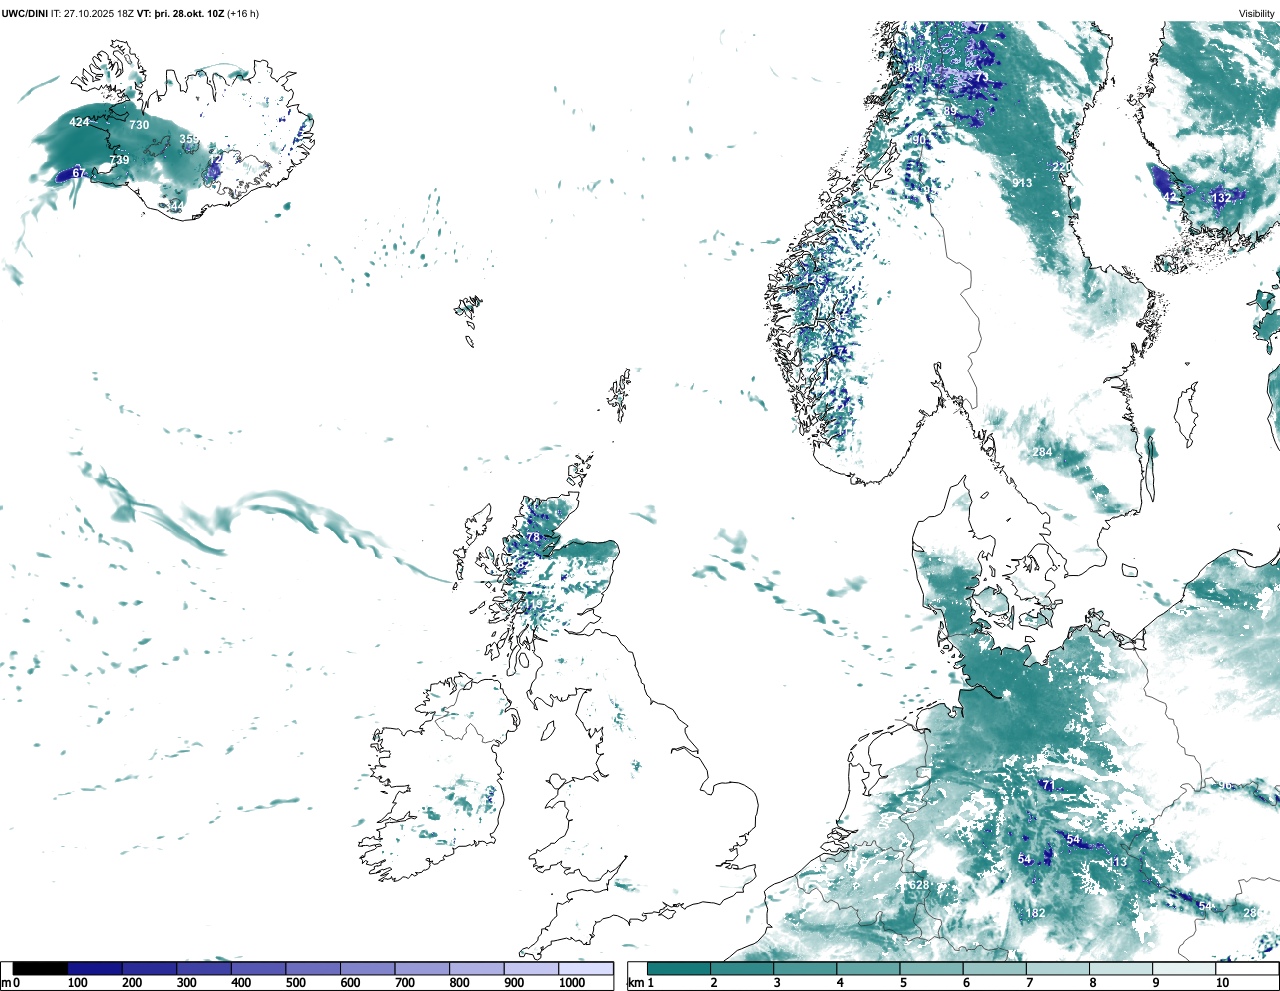This screenshot has height=991, width=1280.
Task: Click the "132" value over southern Finland
Action: point(1222,198)
